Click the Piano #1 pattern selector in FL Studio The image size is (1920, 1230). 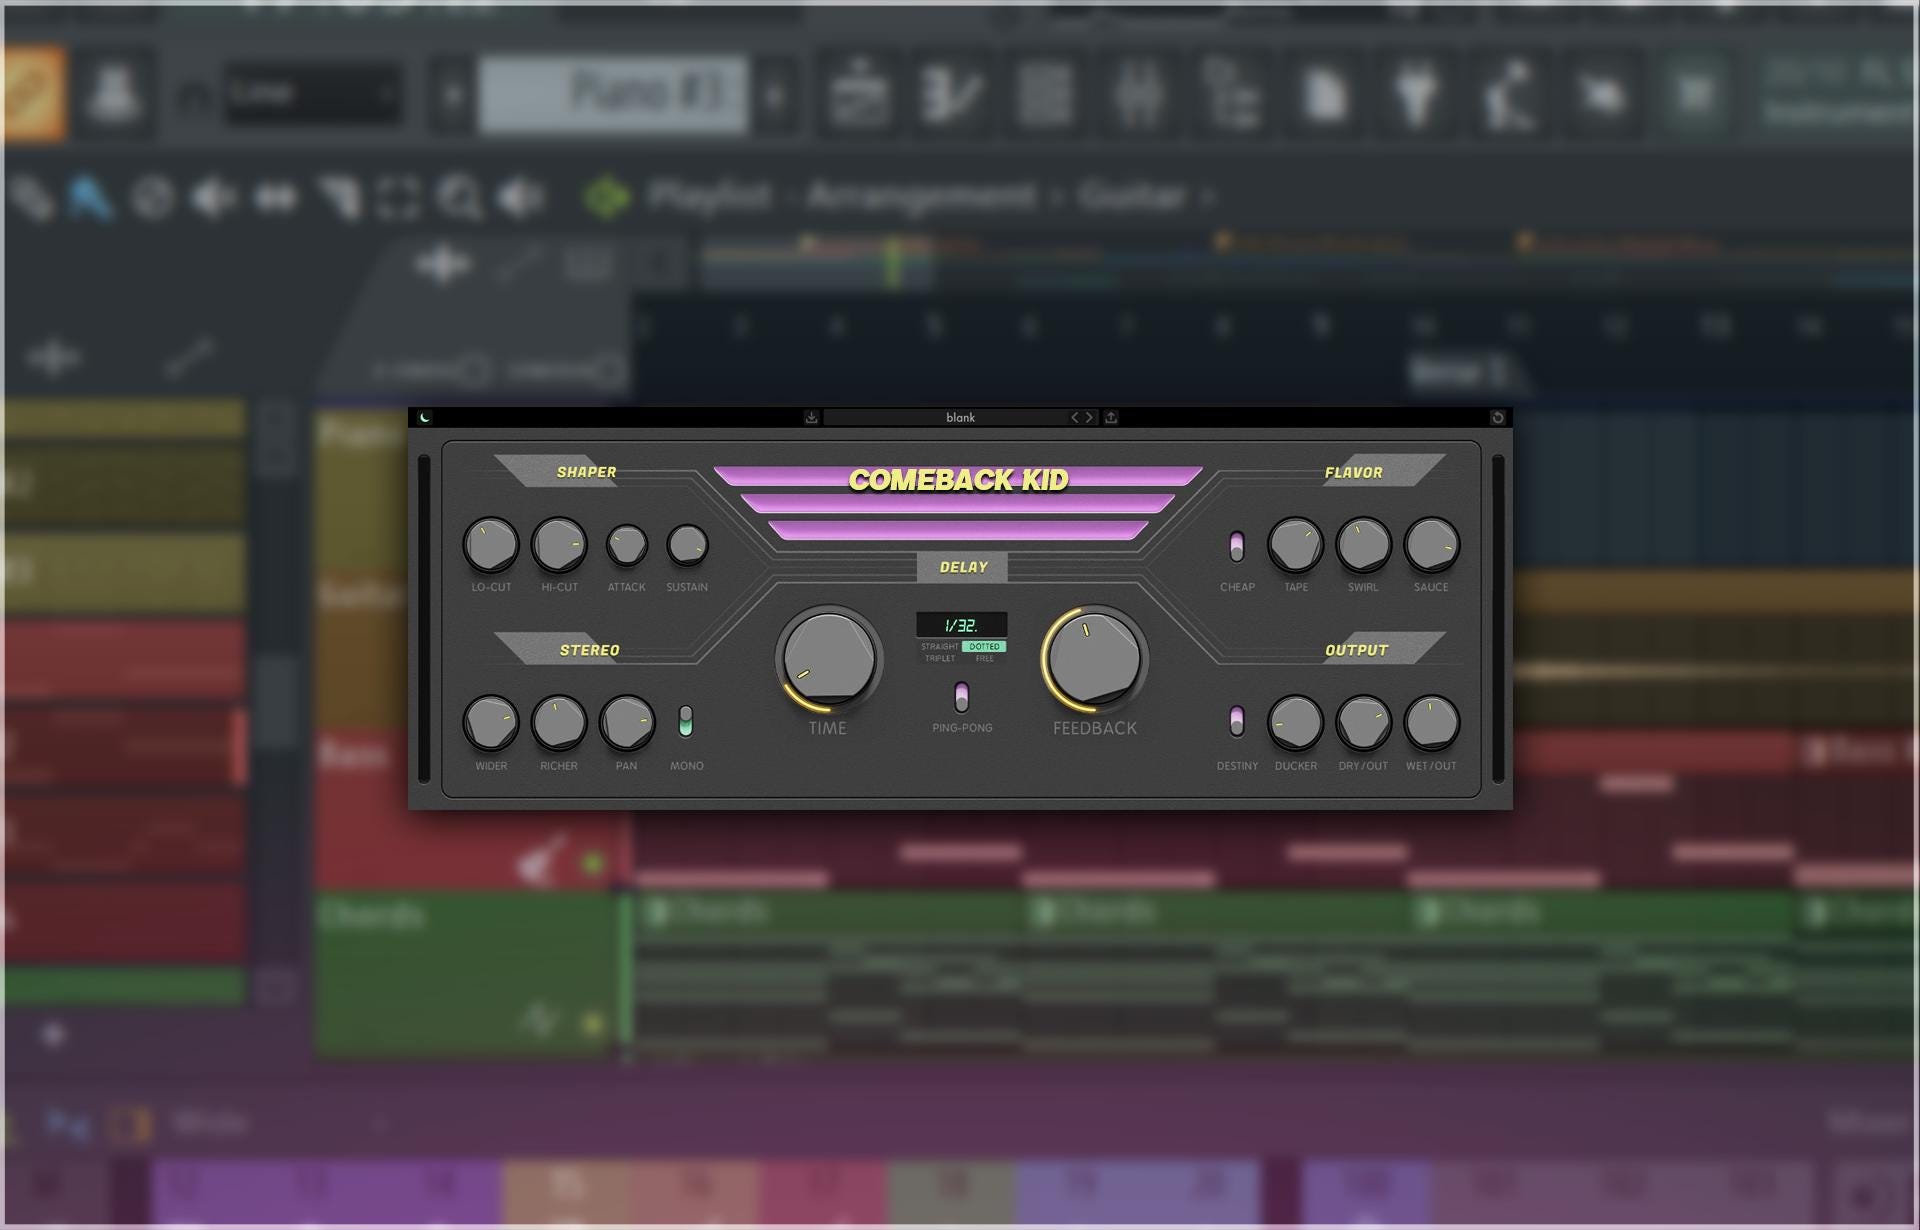[x=613, y=94]
